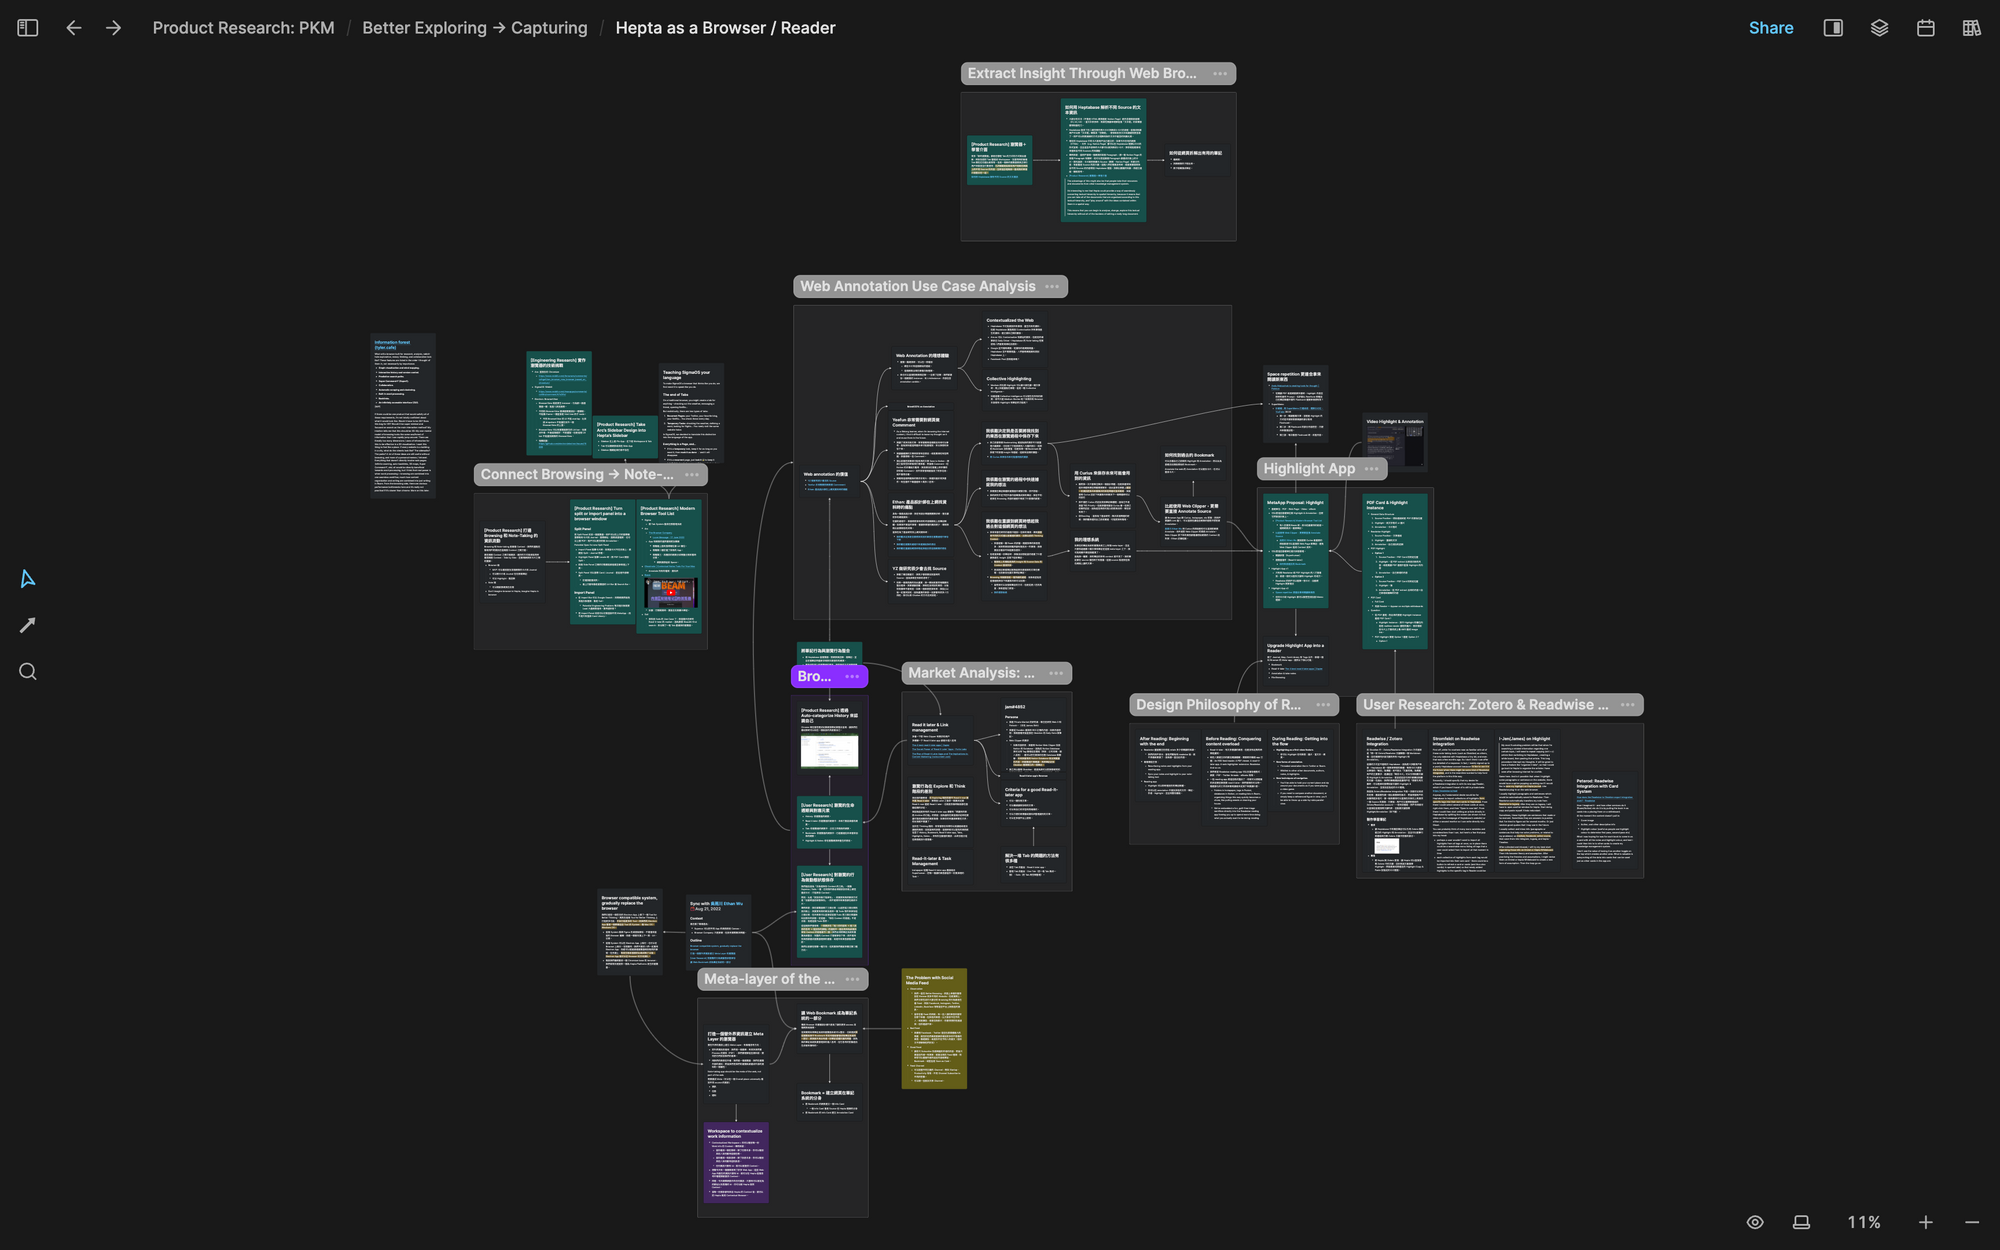Open the Highlight App section options menu
2000x1250 pixels.
(x=1371, y=469)
